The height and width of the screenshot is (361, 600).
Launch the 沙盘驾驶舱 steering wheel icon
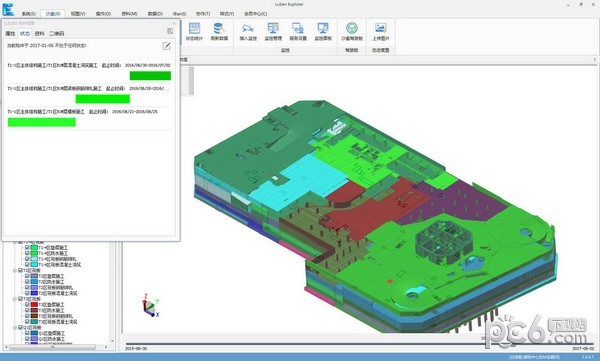pyautogui.click(x=352, y=31)
